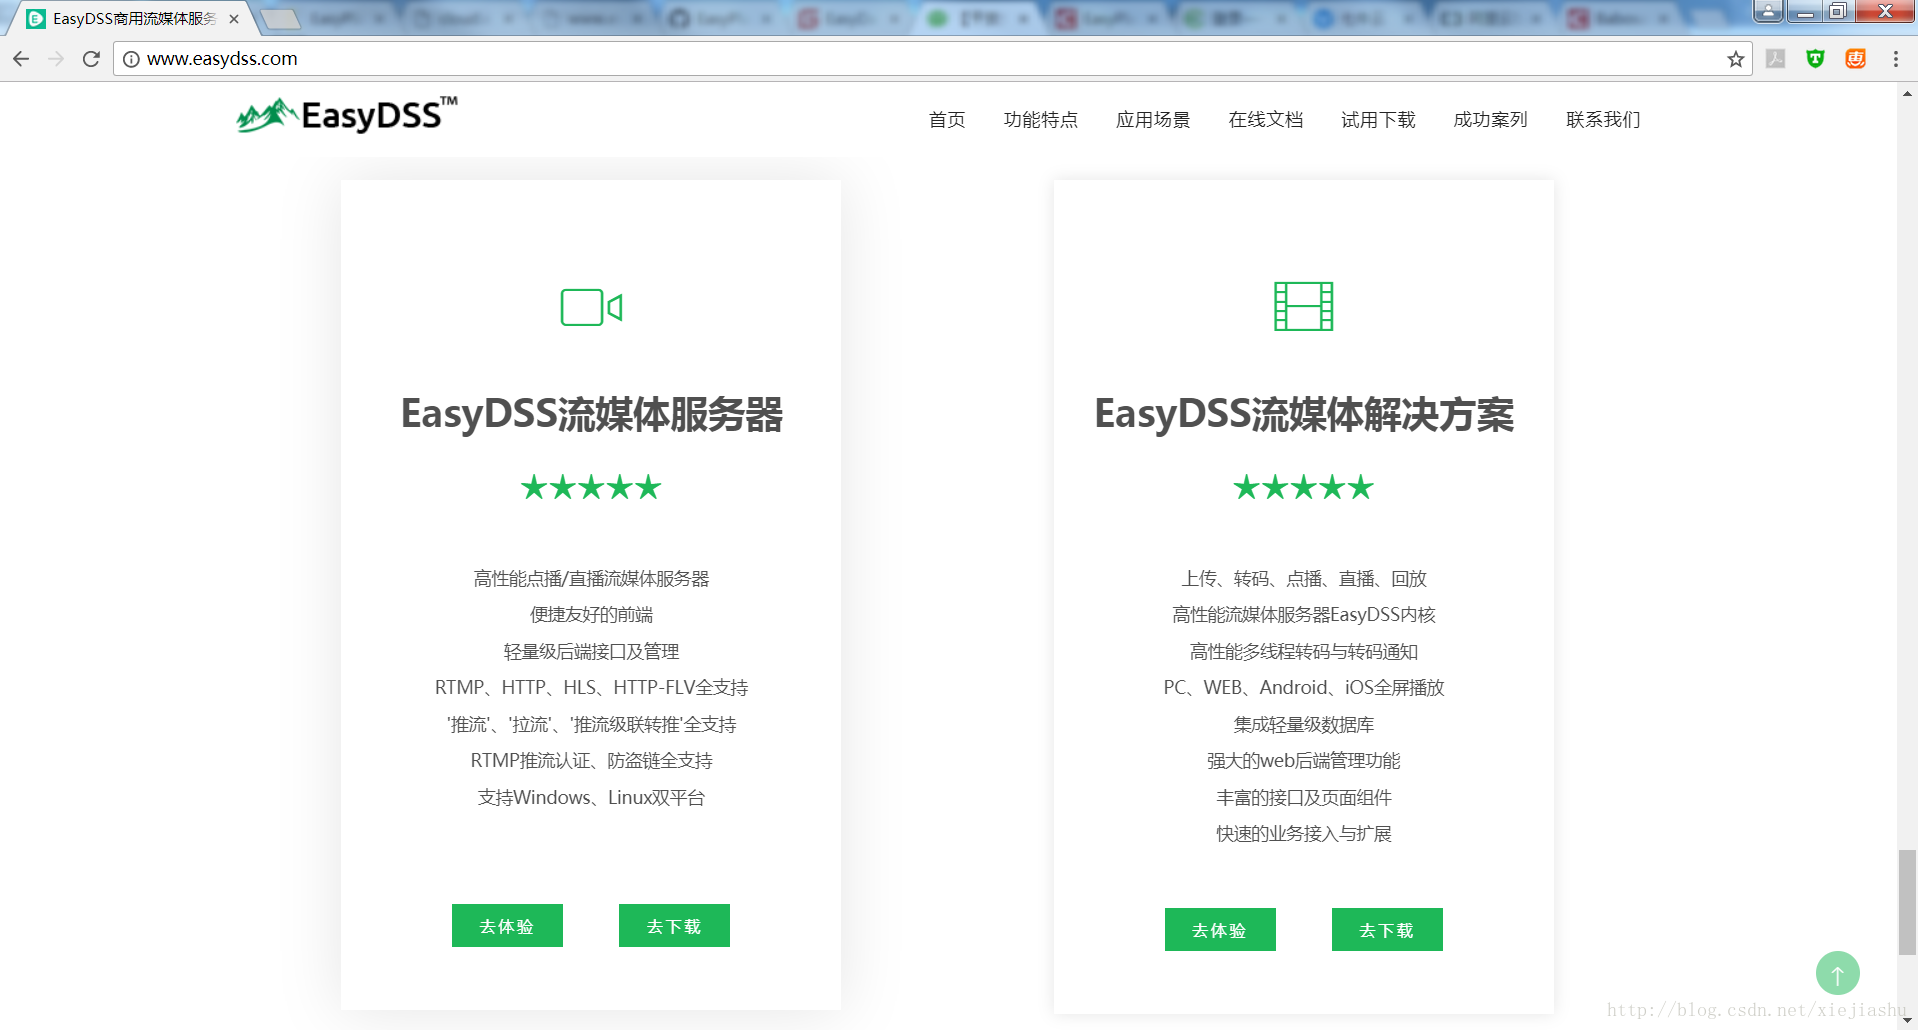Click text RTMP推流认证、防盗链全支持

click(x=591, y=760)
